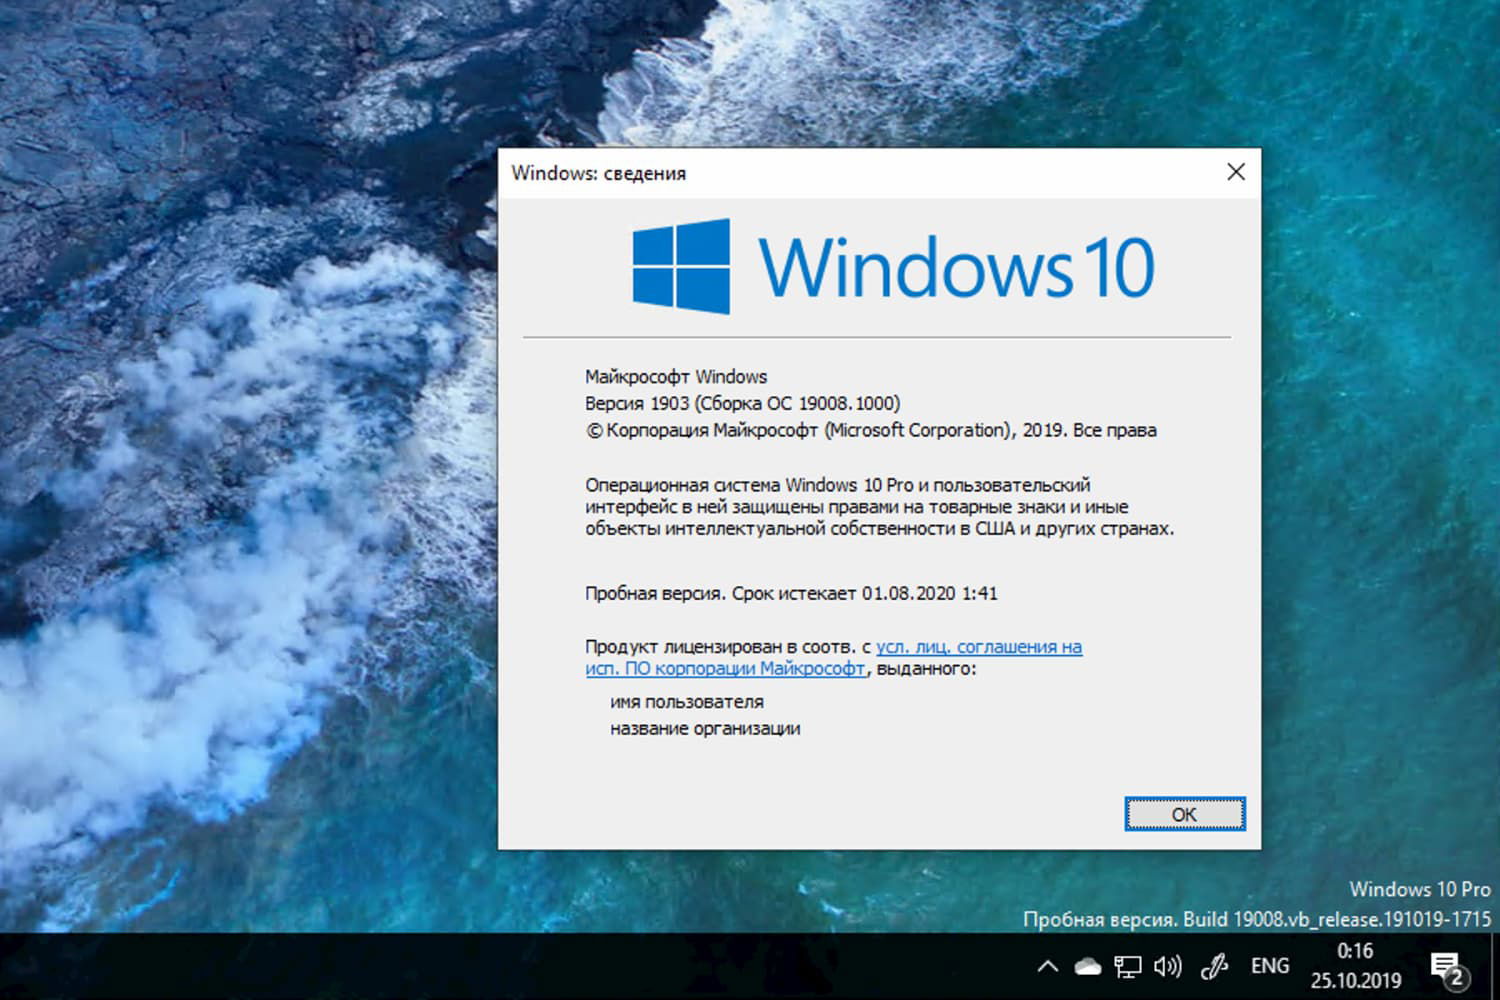The height and width of the screenshot is (1000, 1500).
Task: Dismiss the dialog with the OK button
Action: point(1184,813)
